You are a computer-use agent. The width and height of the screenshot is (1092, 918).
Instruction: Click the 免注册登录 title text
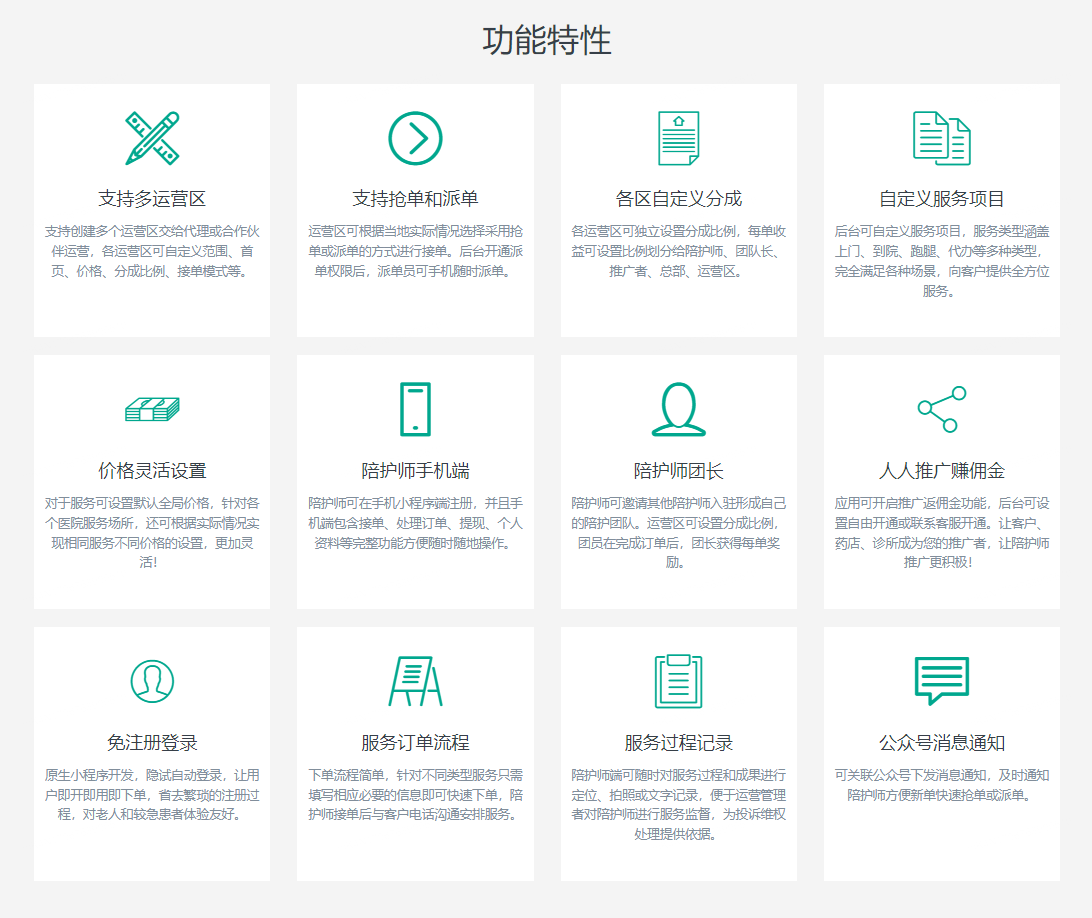point(152,743)
